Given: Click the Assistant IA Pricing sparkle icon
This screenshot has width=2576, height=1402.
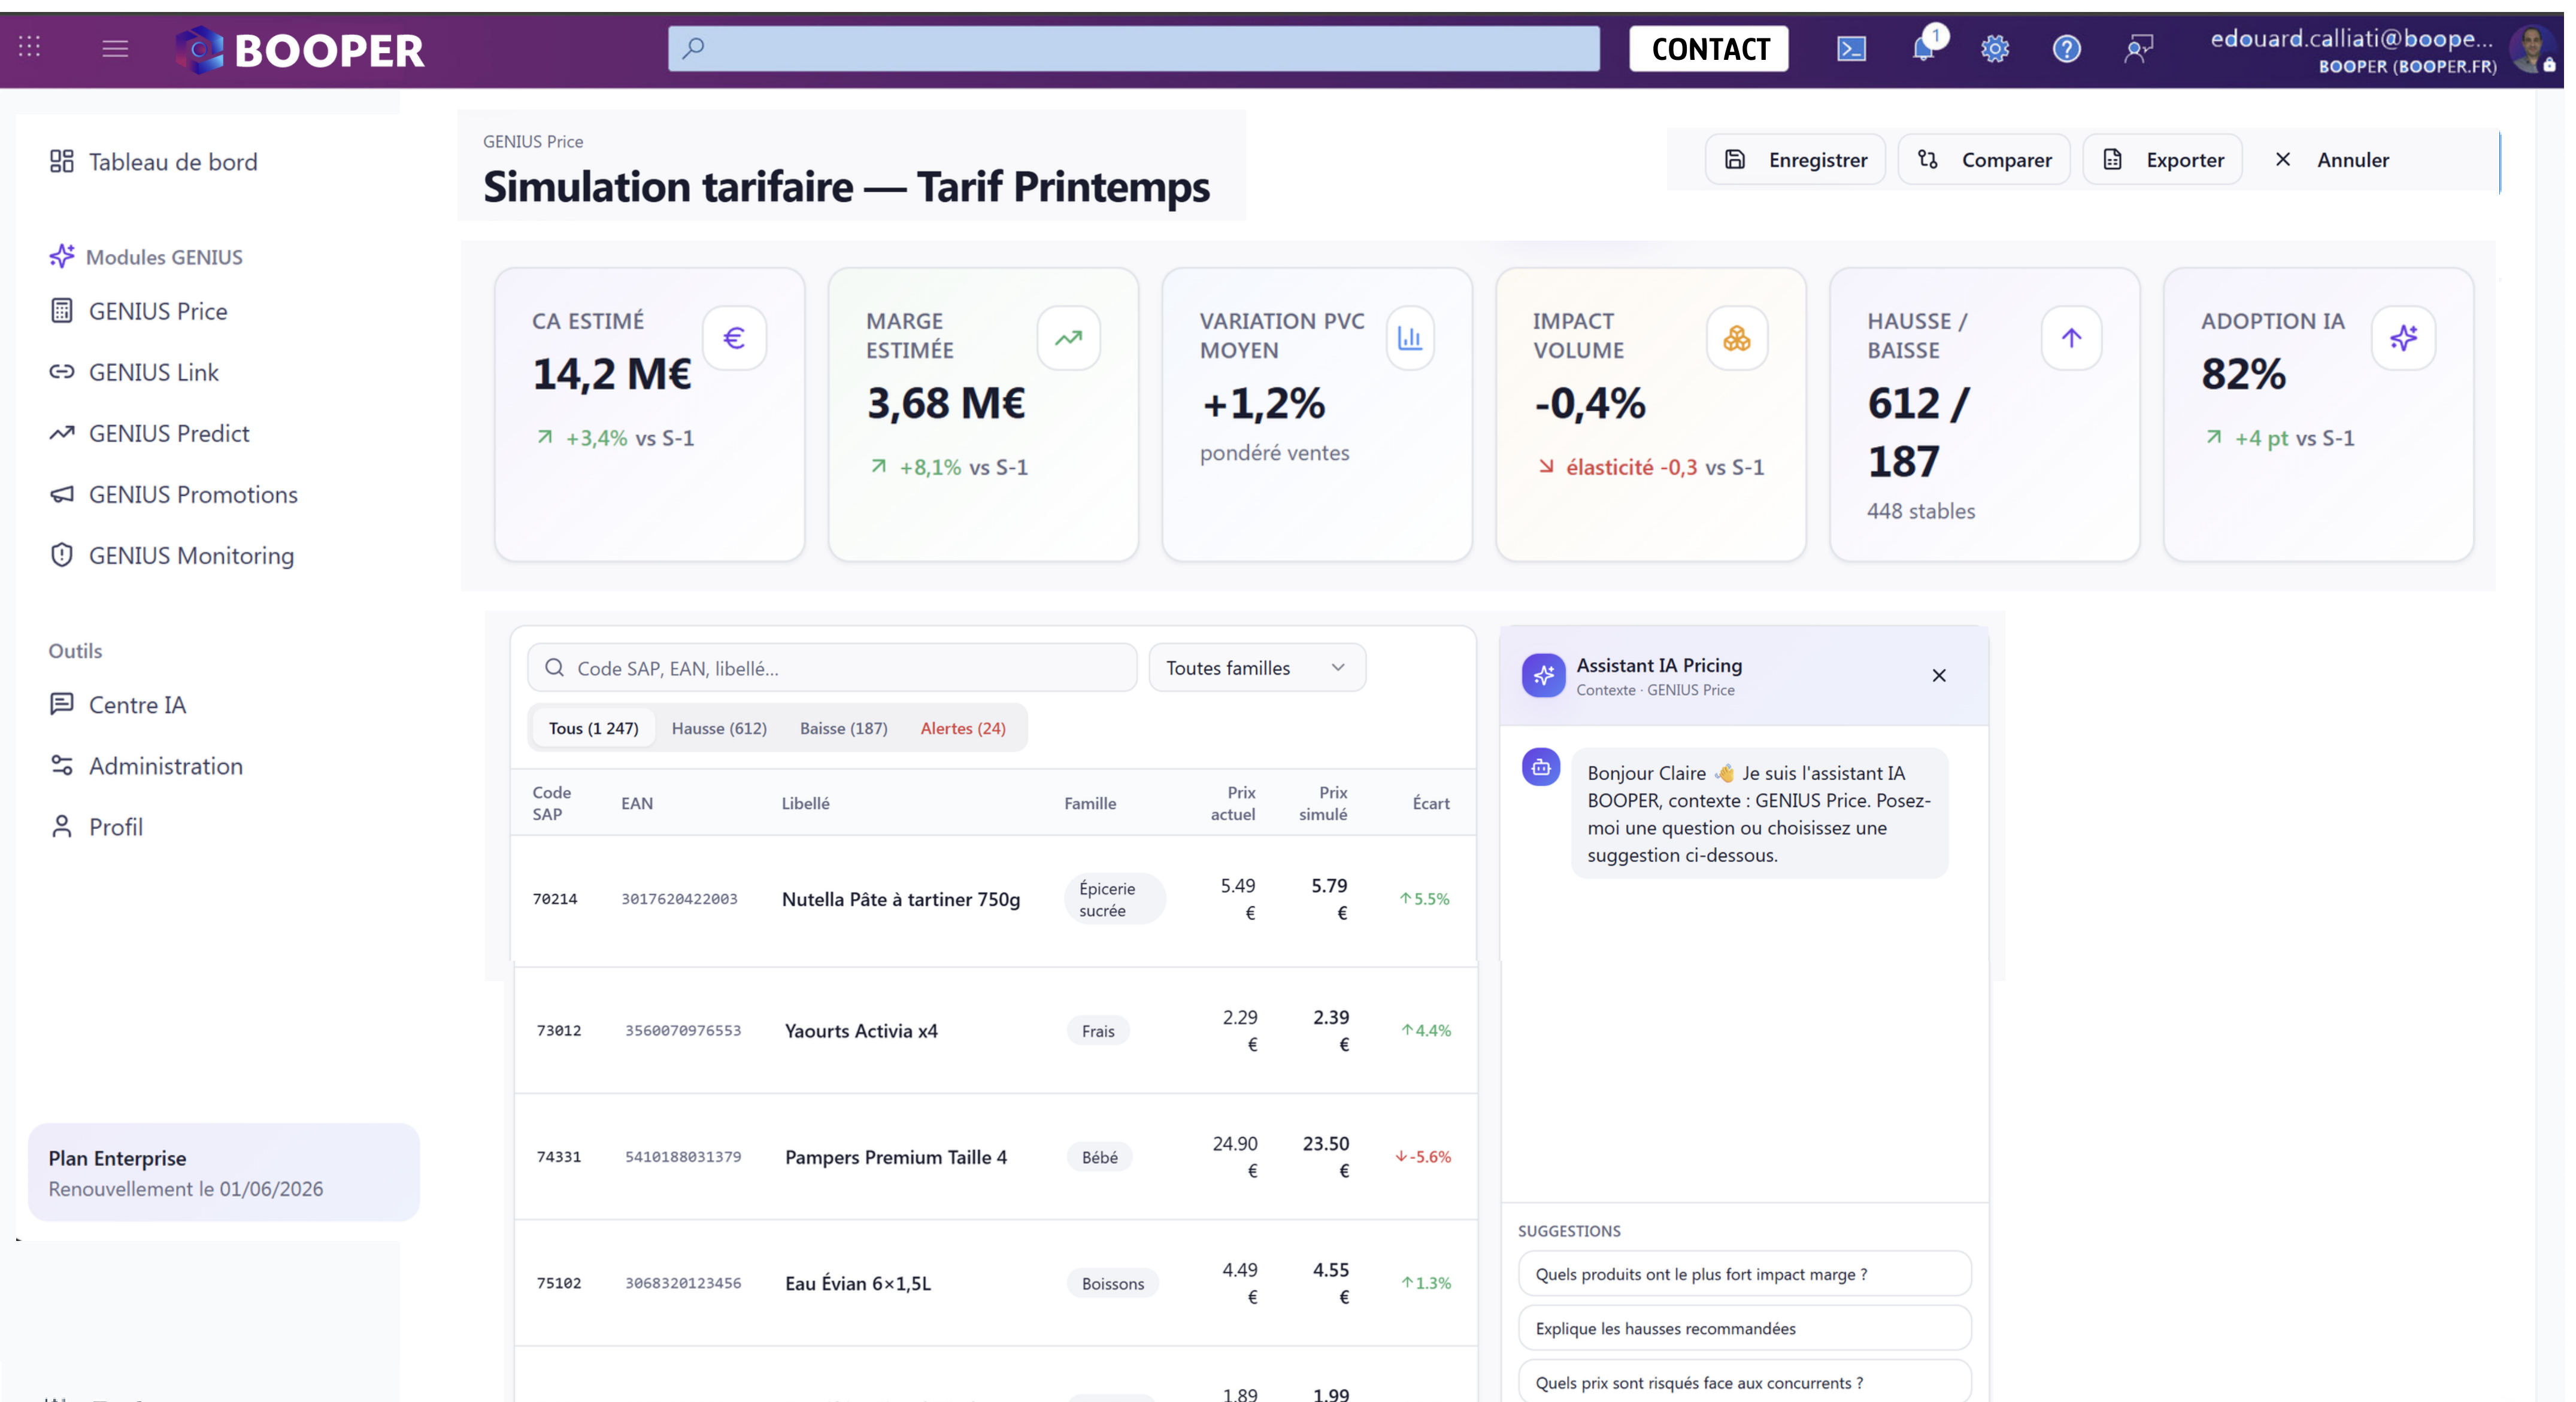Looking at the screenshot, I should [x=1544, y=676].
